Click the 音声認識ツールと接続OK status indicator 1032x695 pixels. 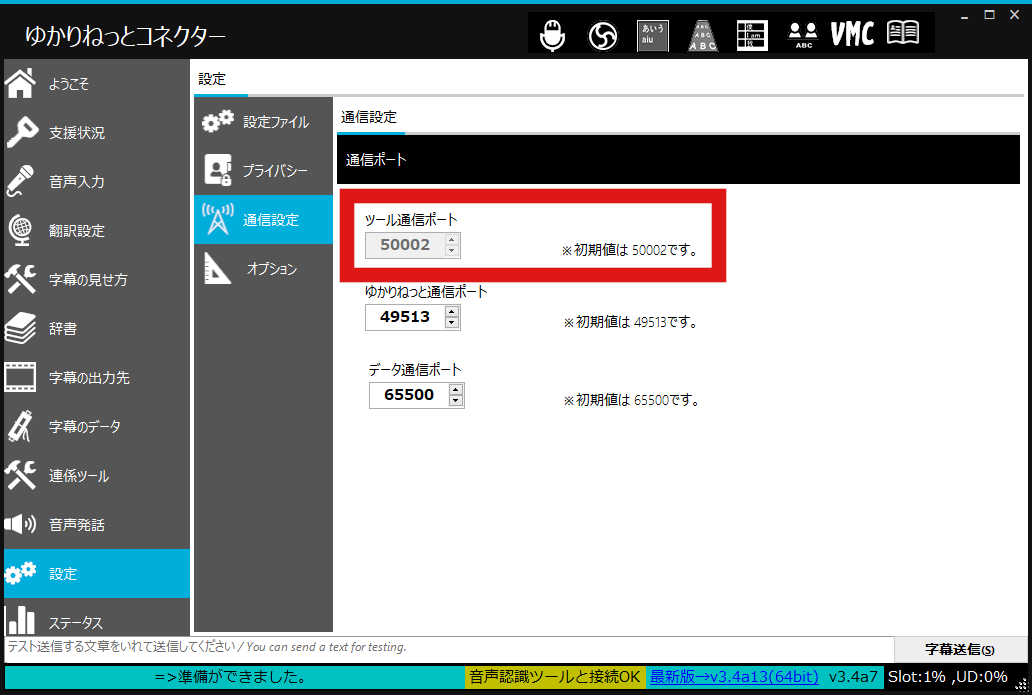pos(555,677)
